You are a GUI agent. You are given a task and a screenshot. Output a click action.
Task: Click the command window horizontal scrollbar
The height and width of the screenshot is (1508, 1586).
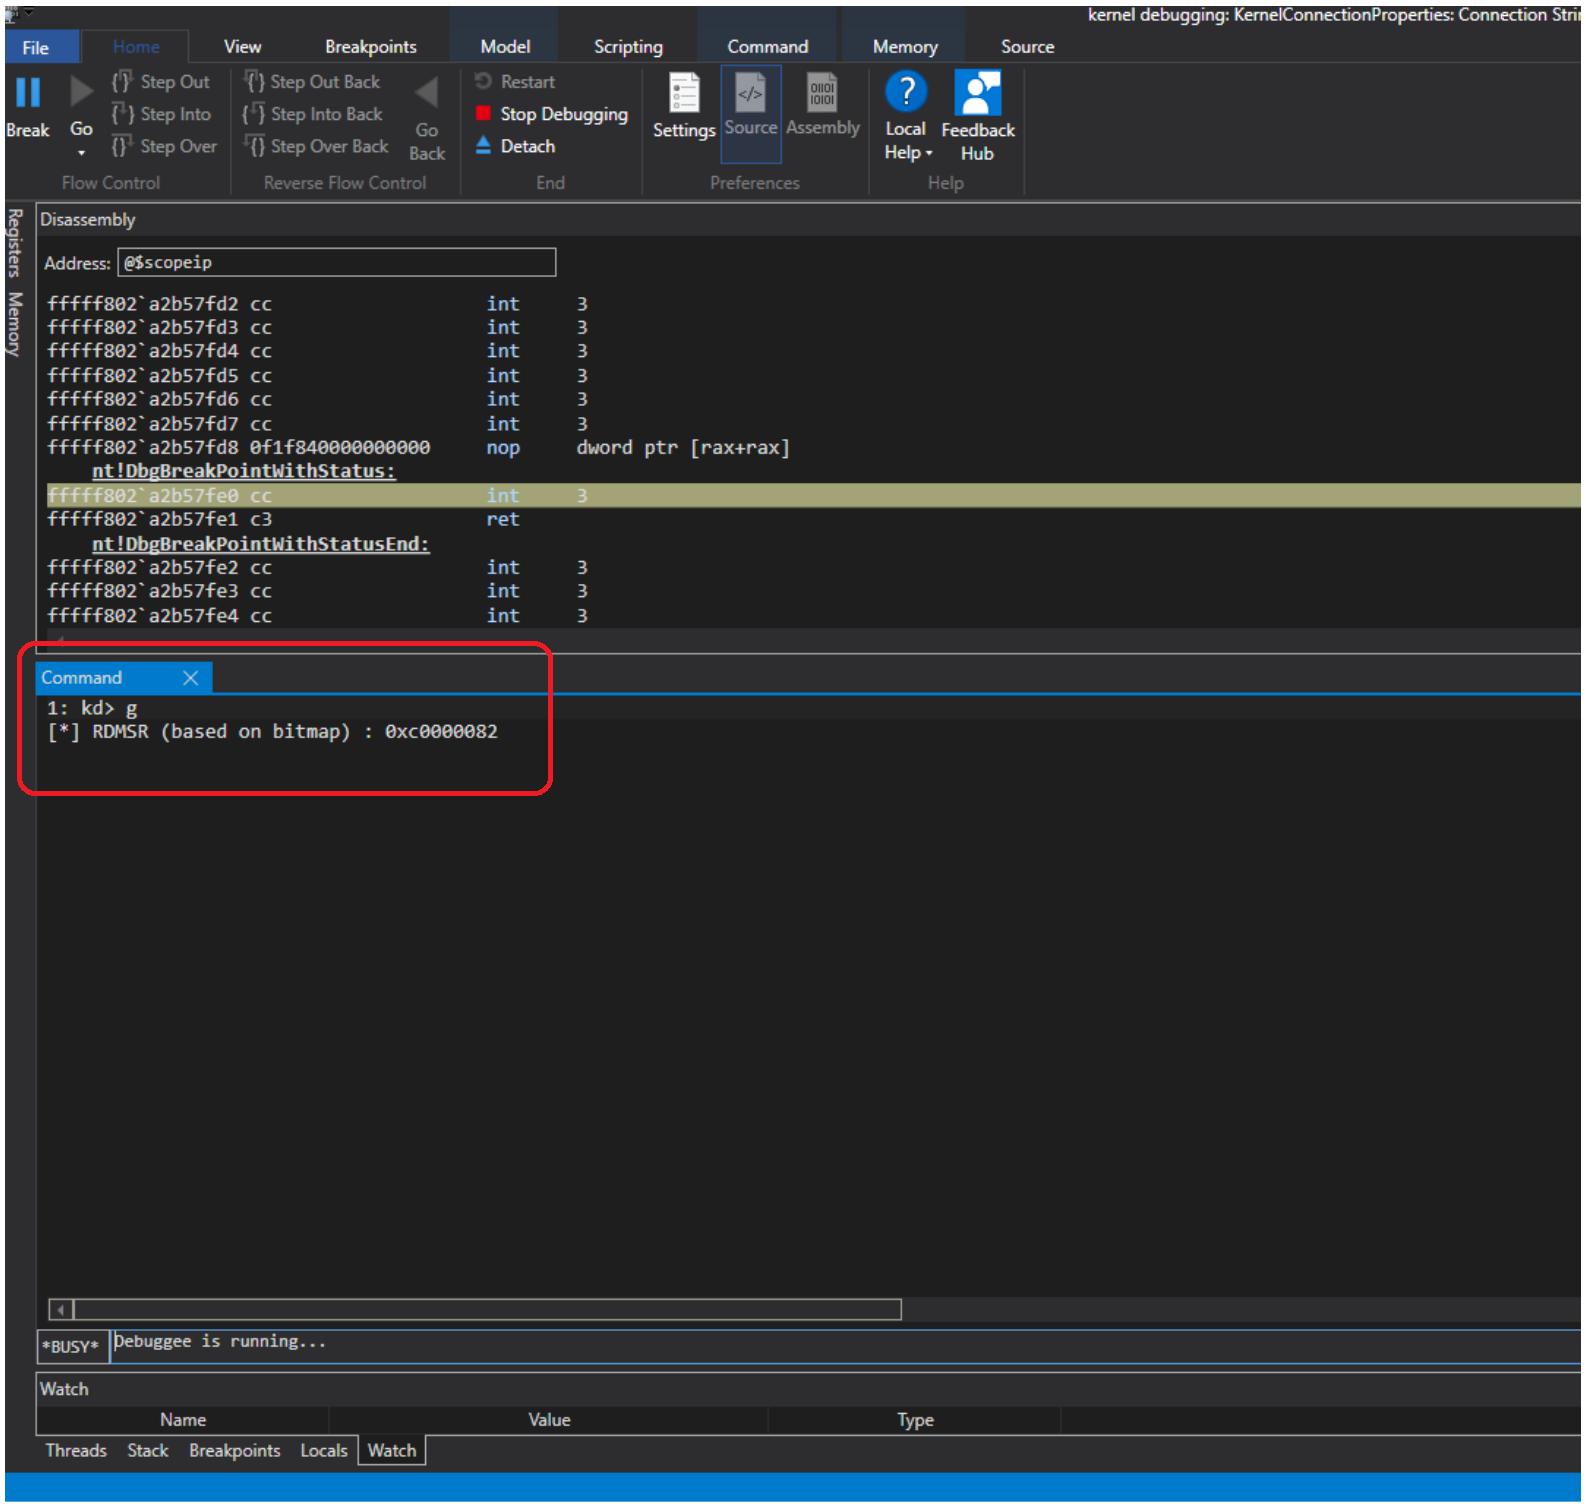[x=487, y=1311]
